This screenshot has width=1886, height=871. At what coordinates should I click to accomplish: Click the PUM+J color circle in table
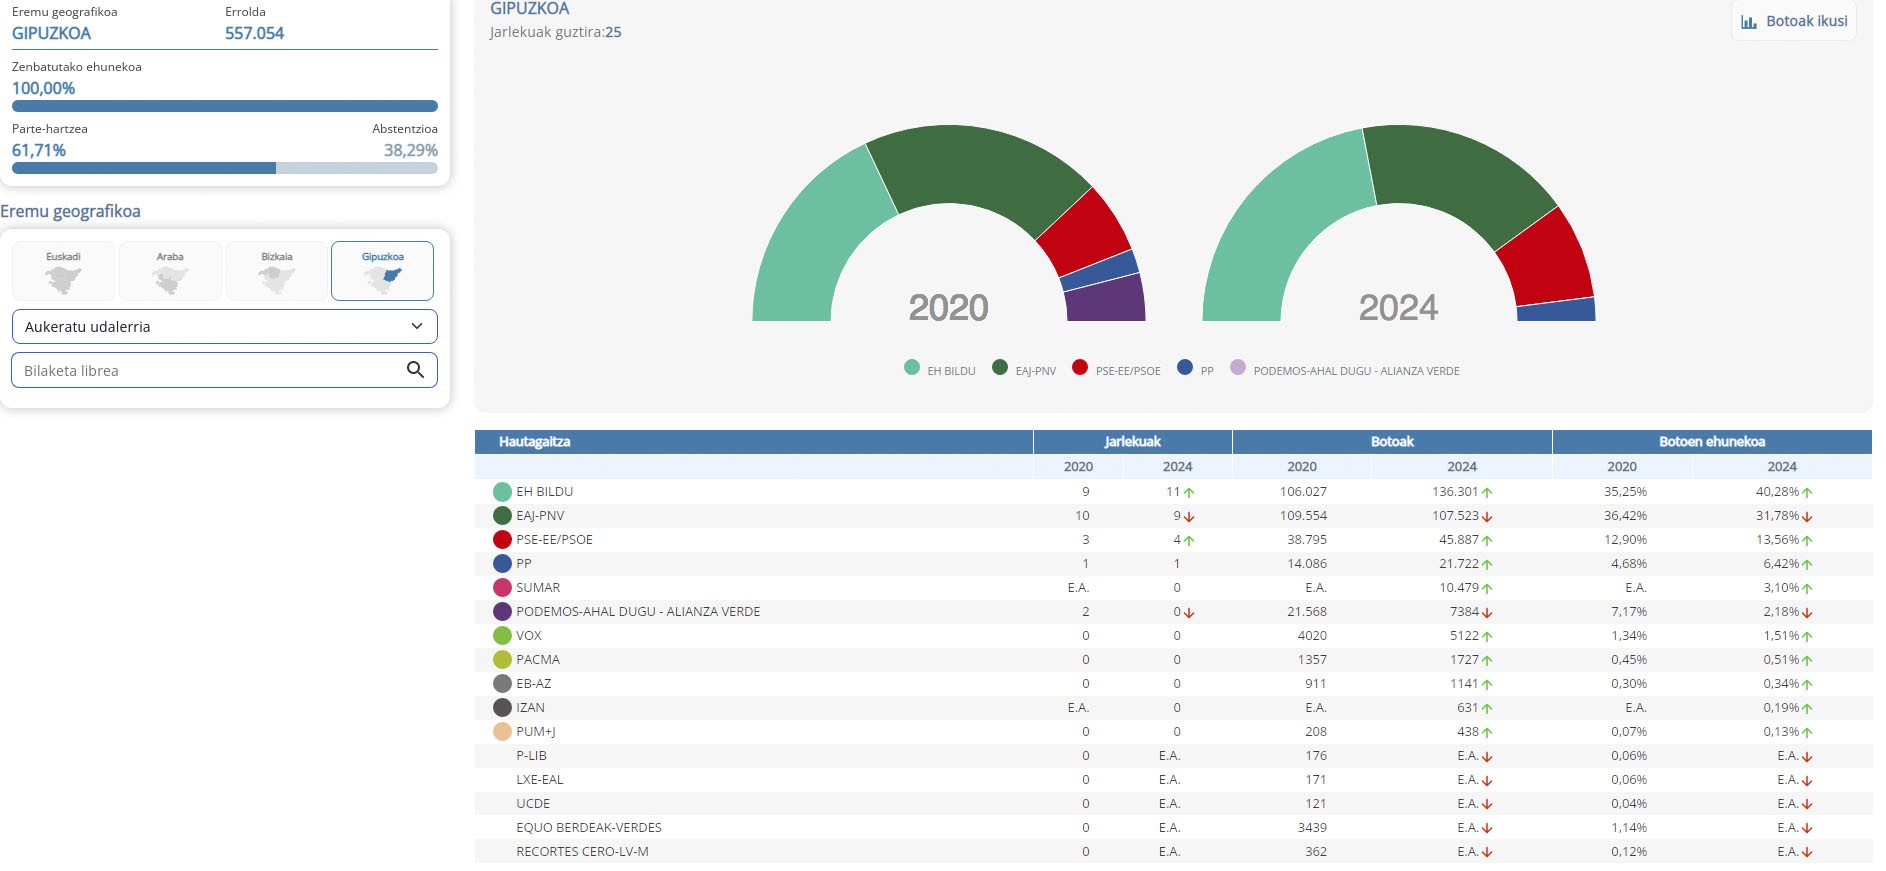[503, 732]
